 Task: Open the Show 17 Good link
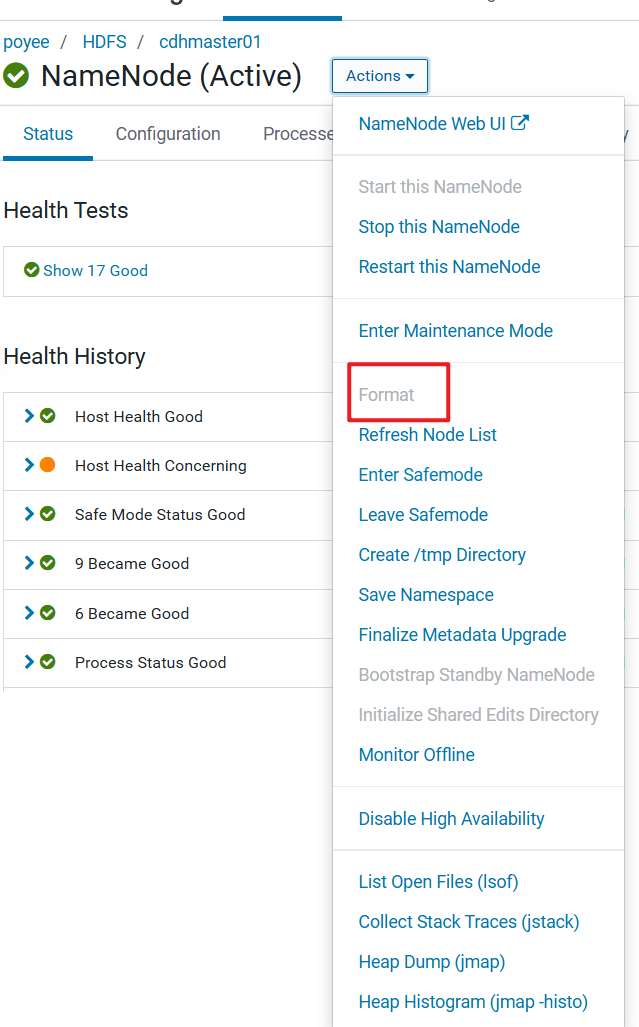[x=95, y=271]
